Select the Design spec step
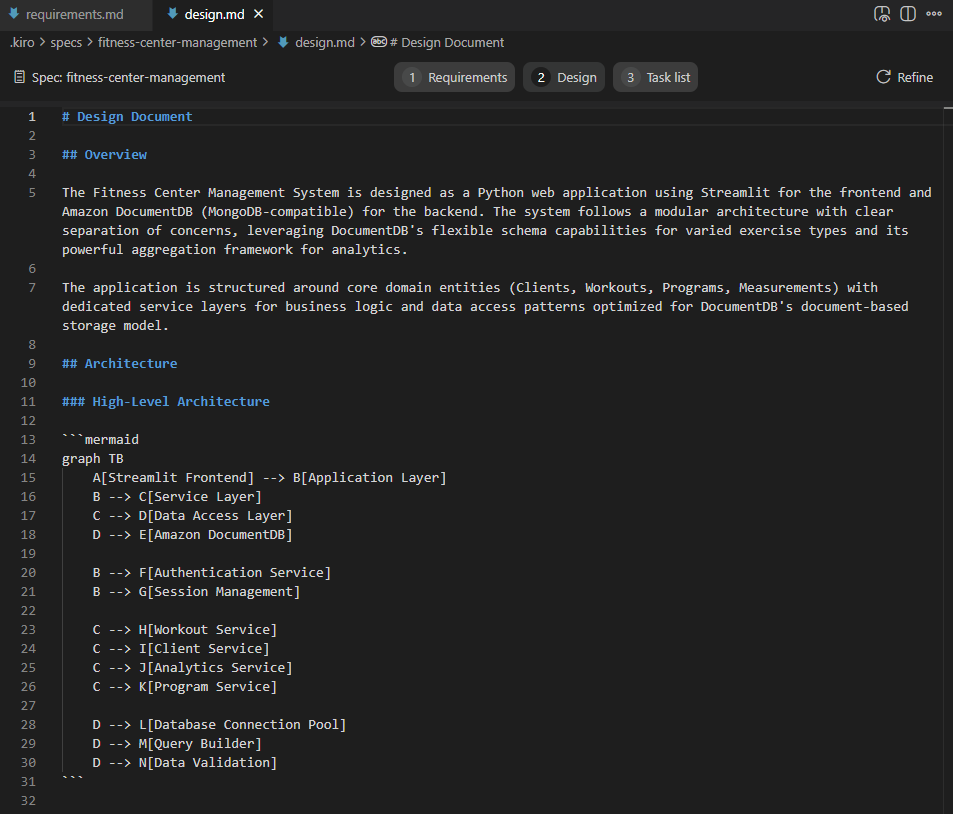 (564, 77)
